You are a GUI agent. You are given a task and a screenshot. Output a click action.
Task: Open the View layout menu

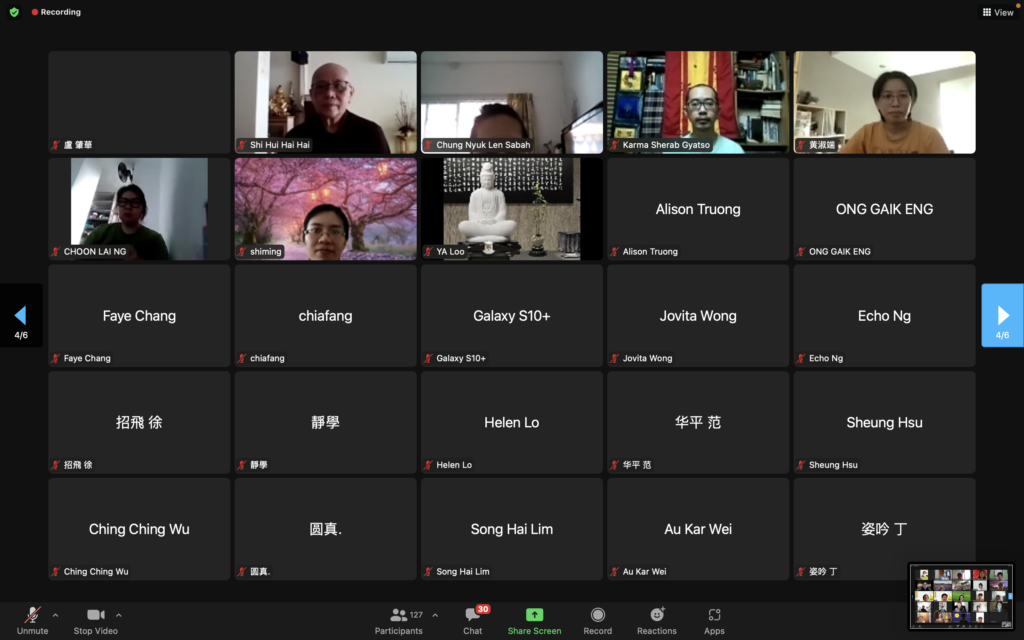(998, 12)
